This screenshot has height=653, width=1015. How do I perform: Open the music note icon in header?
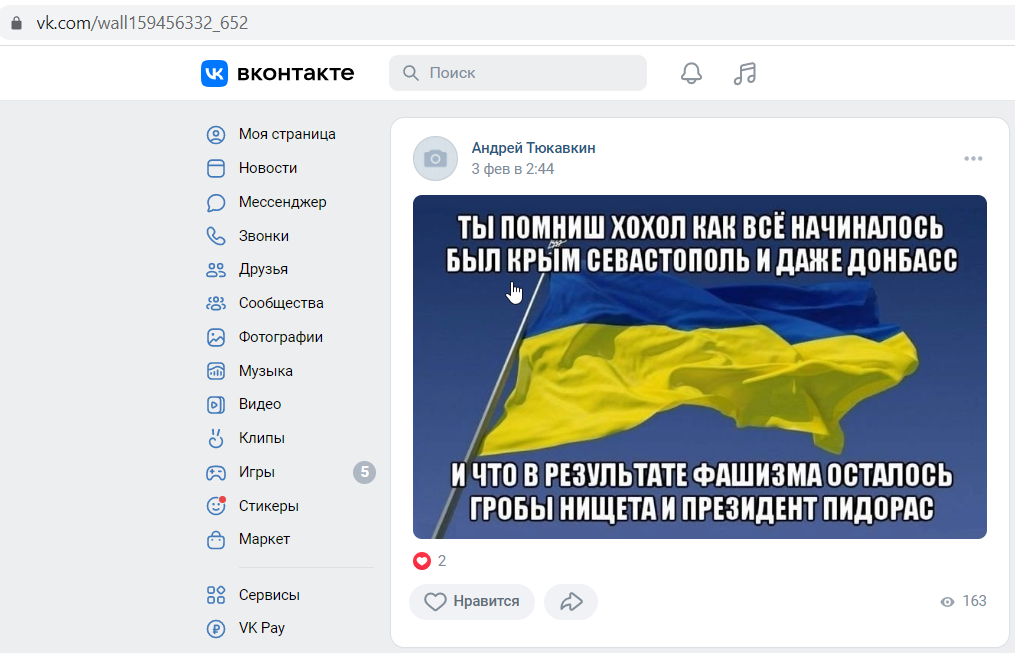click(x=745, y=73)
